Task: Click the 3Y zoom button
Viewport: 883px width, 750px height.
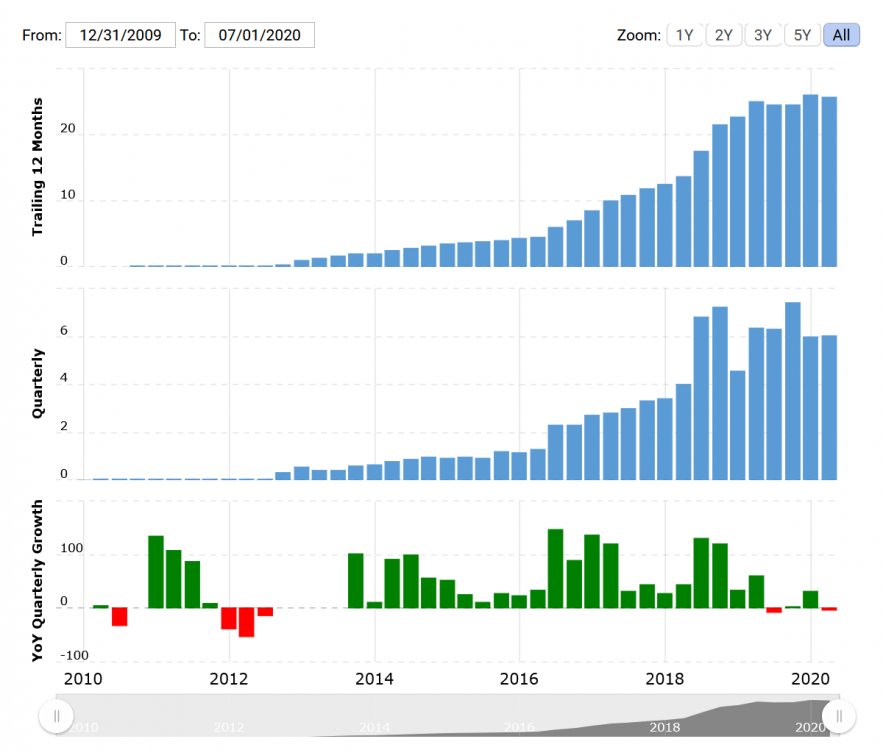Action: coord(763,34)
